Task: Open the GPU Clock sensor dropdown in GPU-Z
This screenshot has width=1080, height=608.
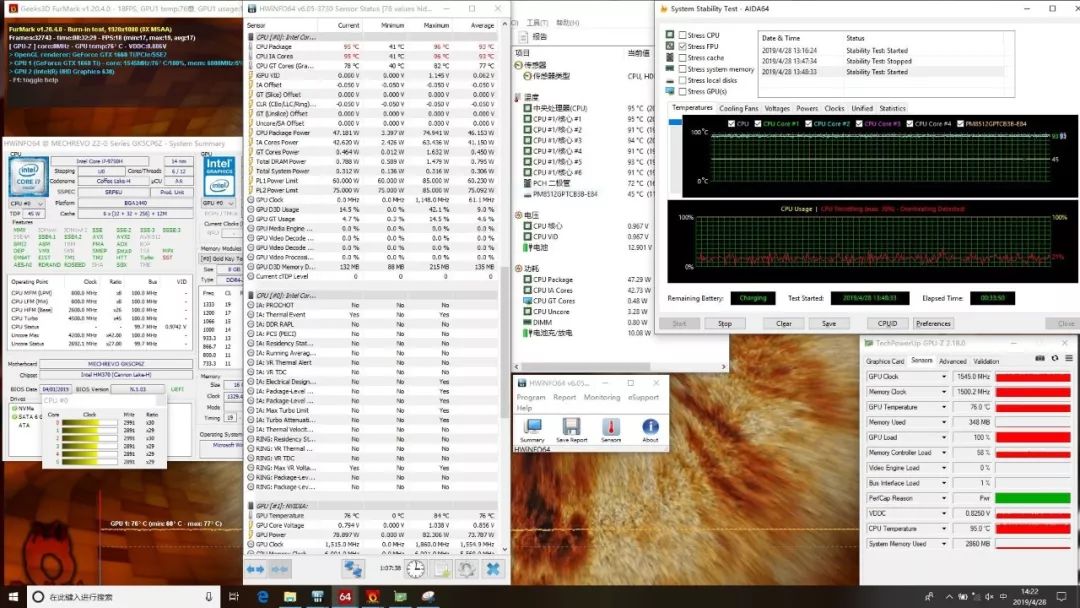Action: tap(944, 377)
